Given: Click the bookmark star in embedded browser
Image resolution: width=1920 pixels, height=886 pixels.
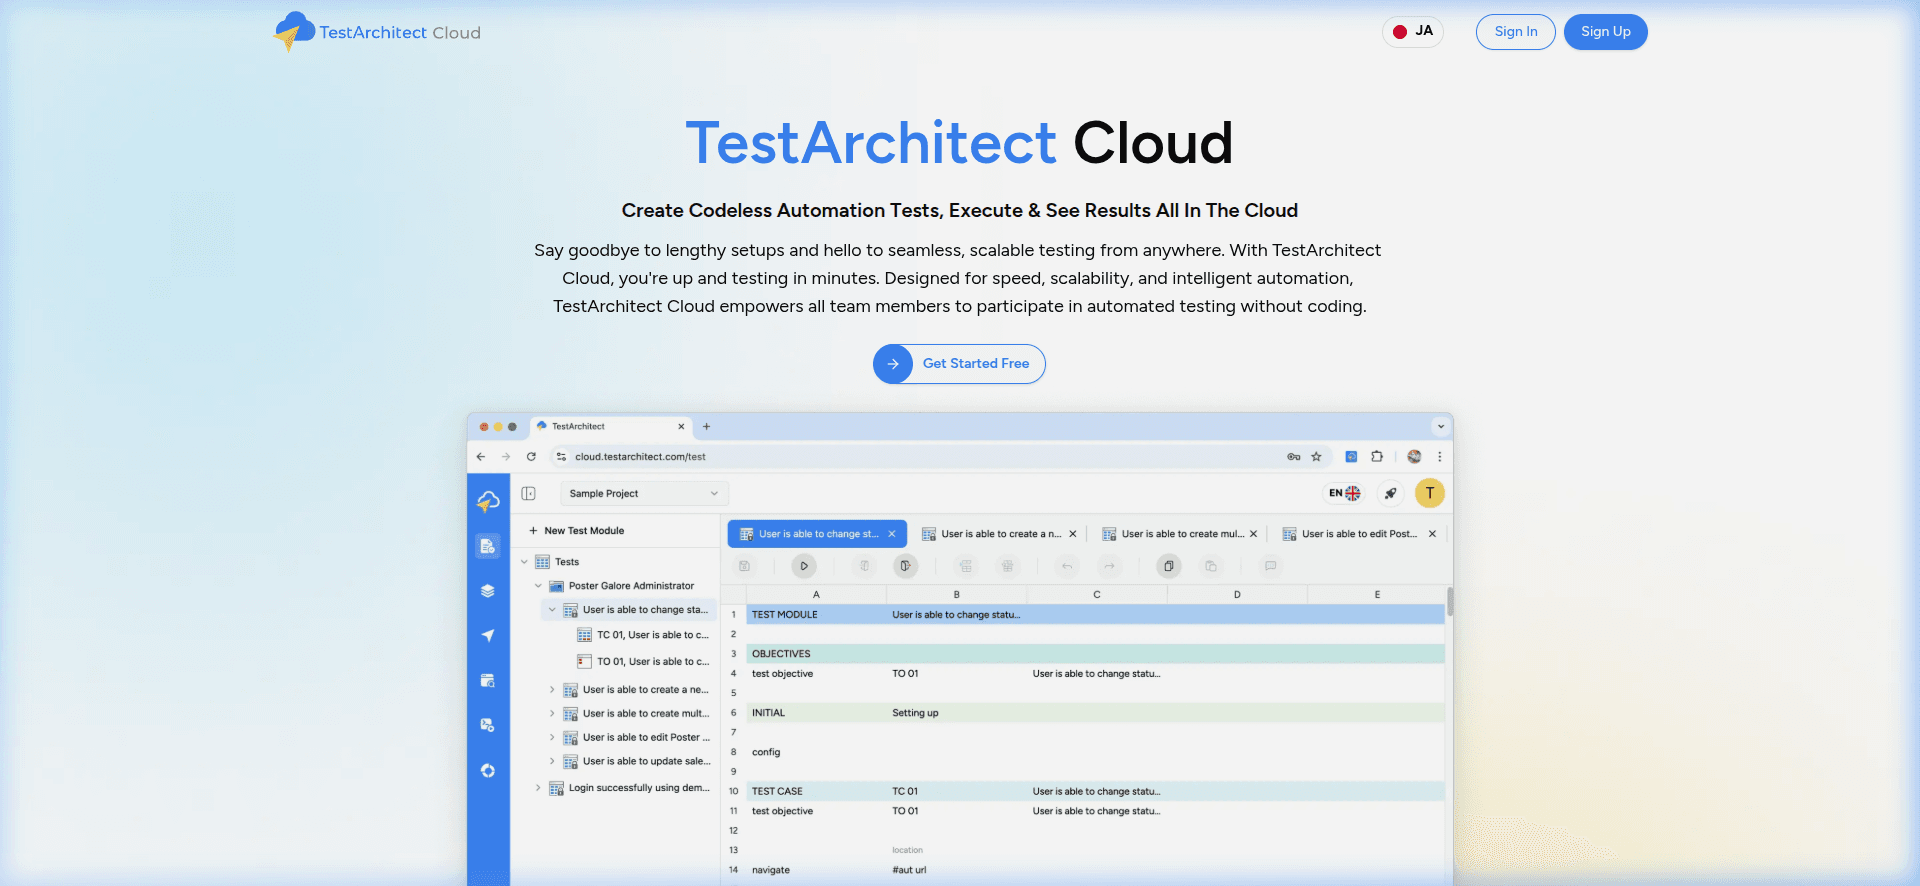Looking at the screenshot, I should pyautogui.click(x=1316, y=457).
